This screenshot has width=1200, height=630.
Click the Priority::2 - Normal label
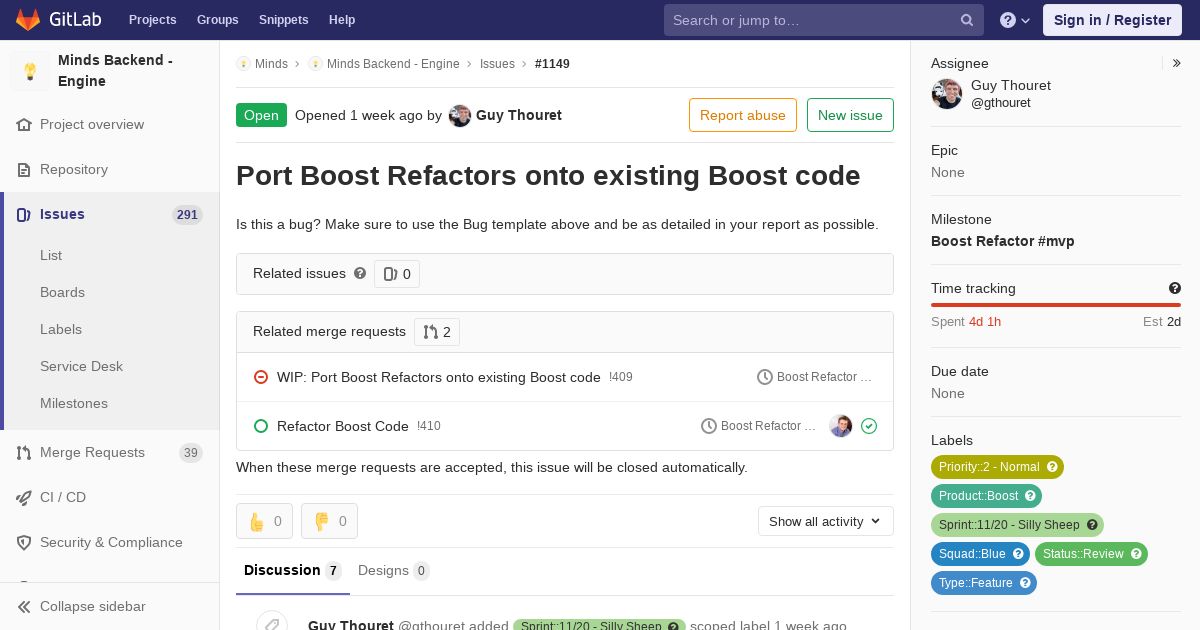pos(997,467)
